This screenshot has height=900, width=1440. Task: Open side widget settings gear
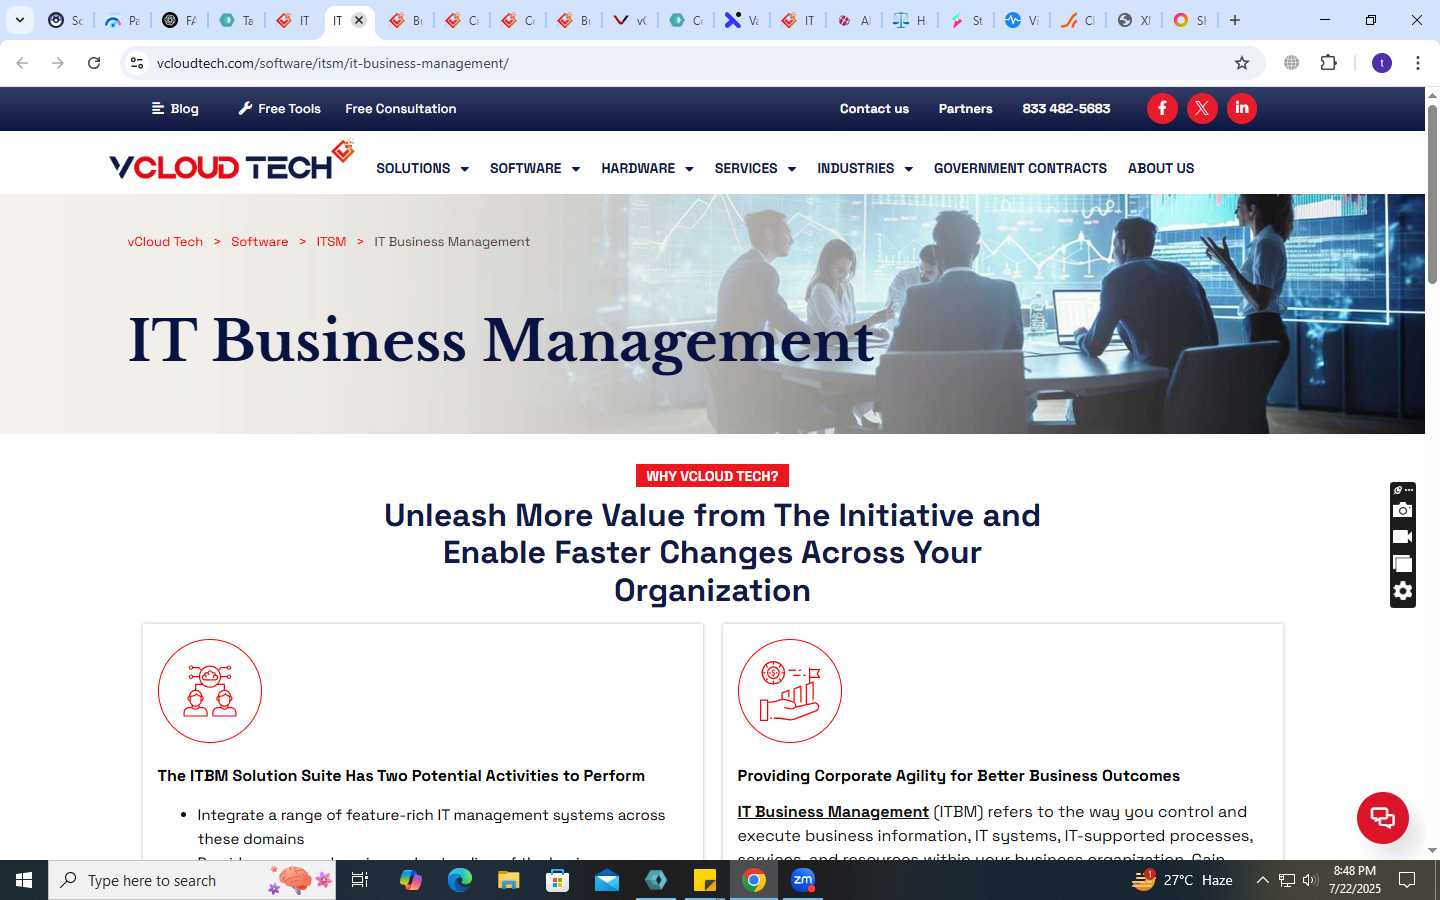click(x=1403, y=591)
